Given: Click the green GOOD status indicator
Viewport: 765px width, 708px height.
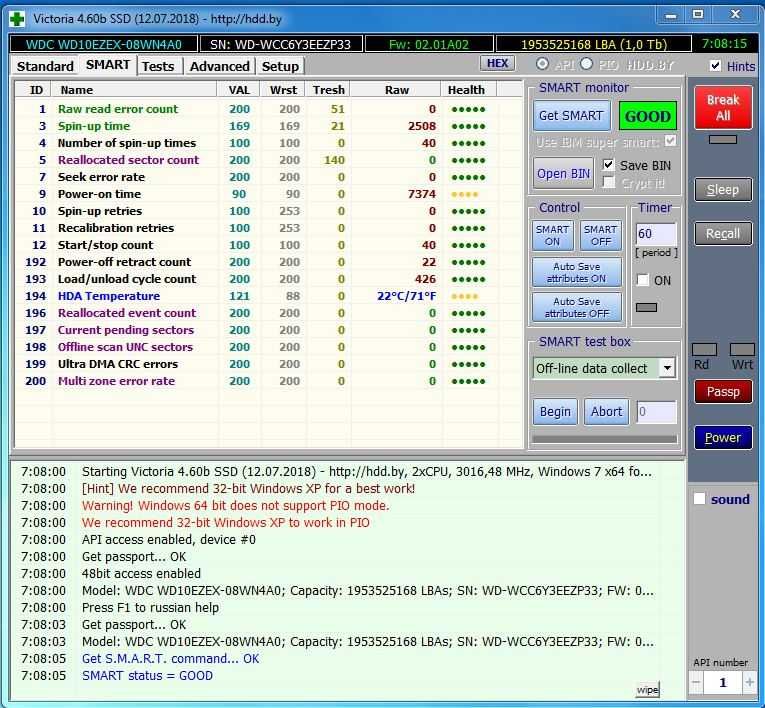Looking at the screenshot, I should click(647, 116).
